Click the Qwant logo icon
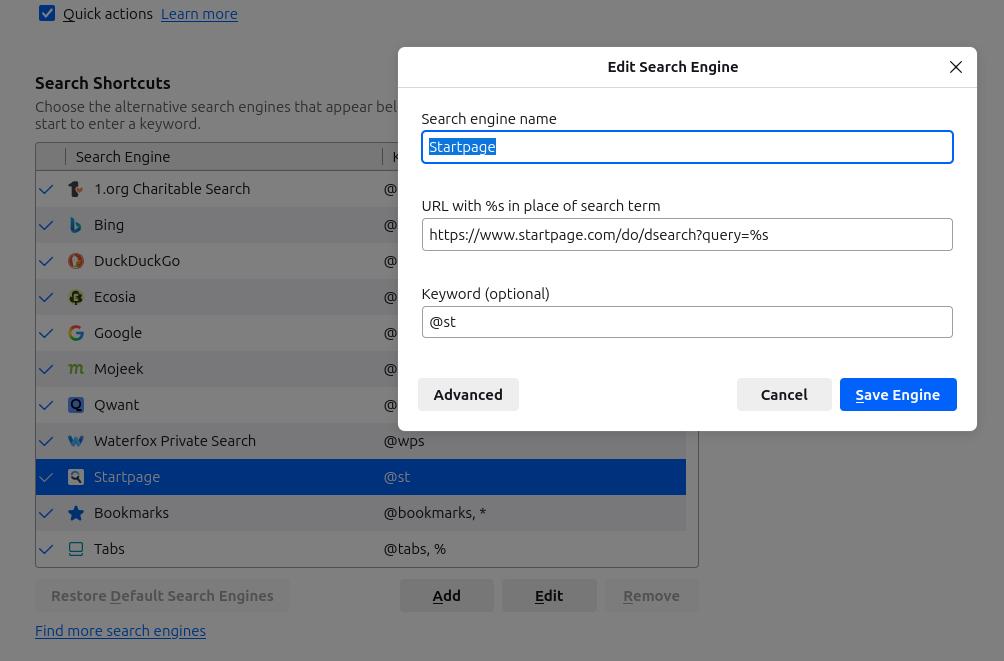Screen dimensions: 1004x661 coord(76,405)
